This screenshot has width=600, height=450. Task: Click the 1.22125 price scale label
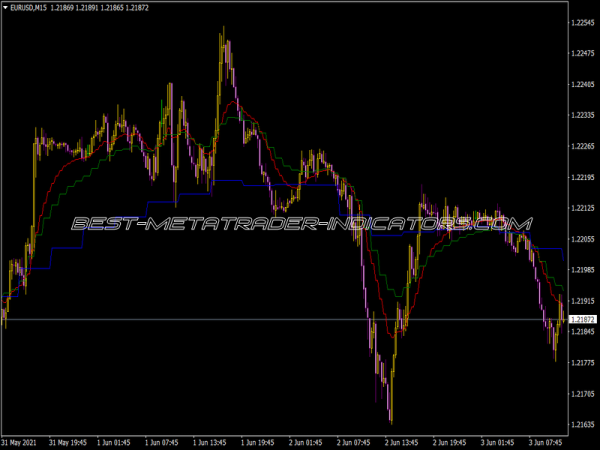click(583, 208)
